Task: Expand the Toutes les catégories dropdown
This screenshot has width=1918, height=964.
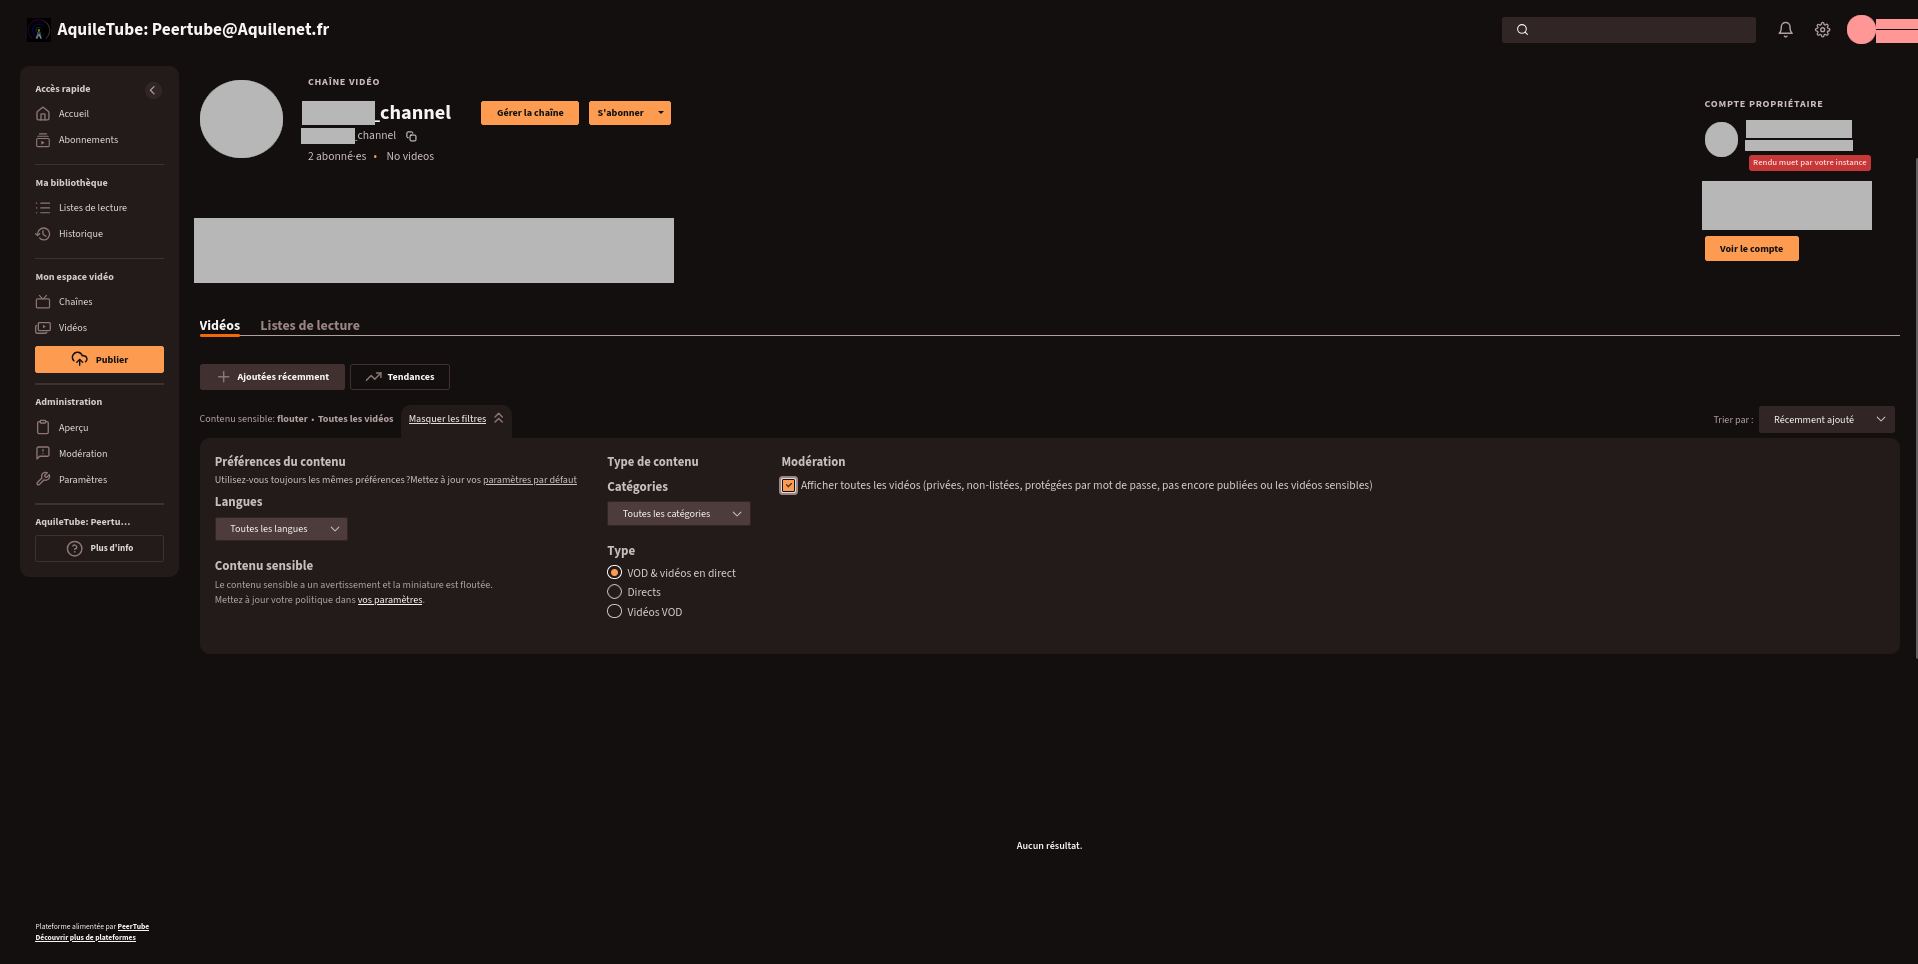Action: [678, 514]
